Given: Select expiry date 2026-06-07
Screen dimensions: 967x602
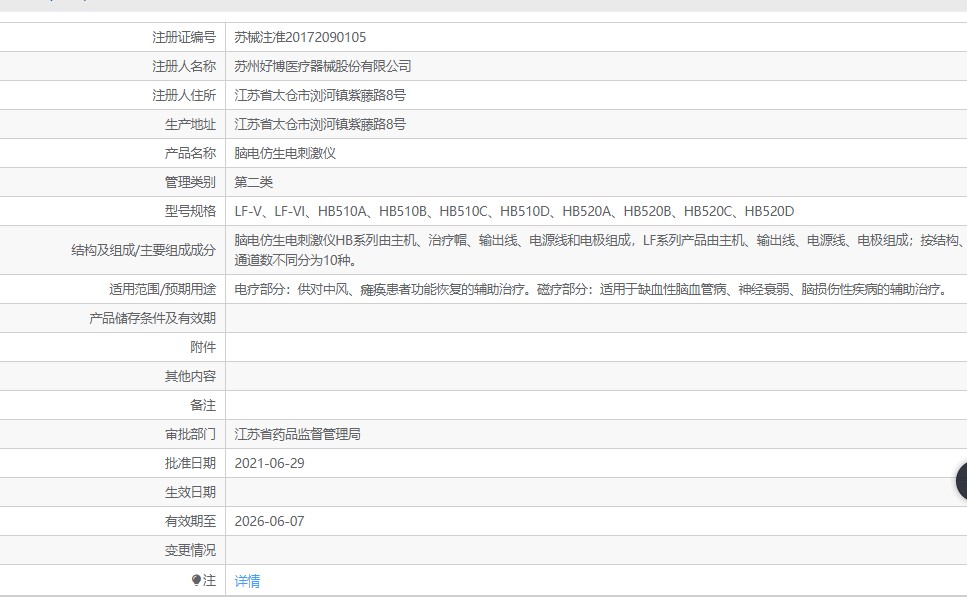Looking at the screenshot, I should click(x=270, y=521).
